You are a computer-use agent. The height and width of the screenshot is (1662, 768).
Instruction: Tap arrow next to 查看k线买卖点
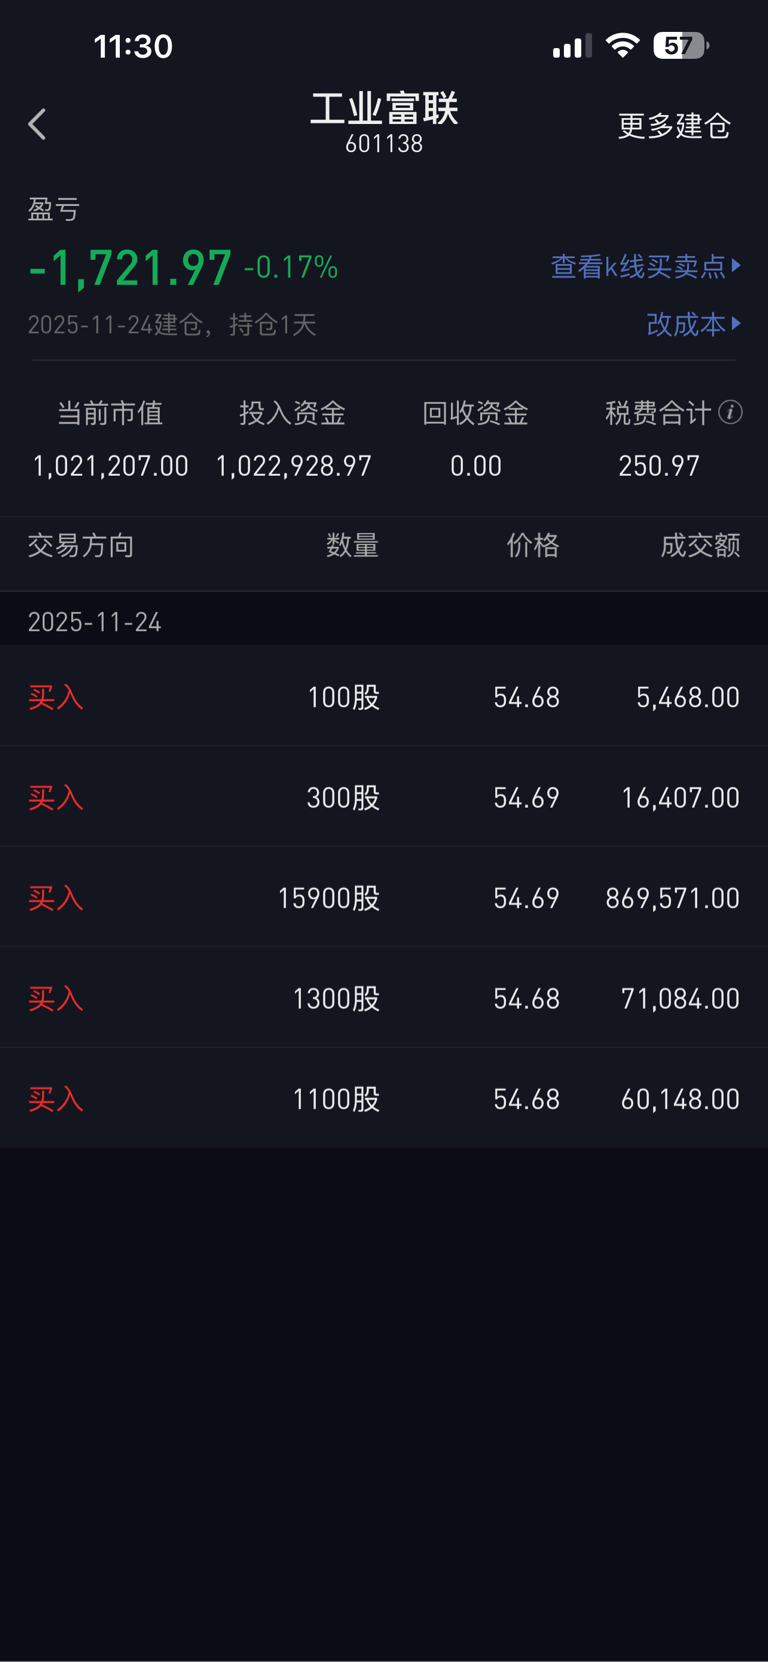[x=737, y=265]
